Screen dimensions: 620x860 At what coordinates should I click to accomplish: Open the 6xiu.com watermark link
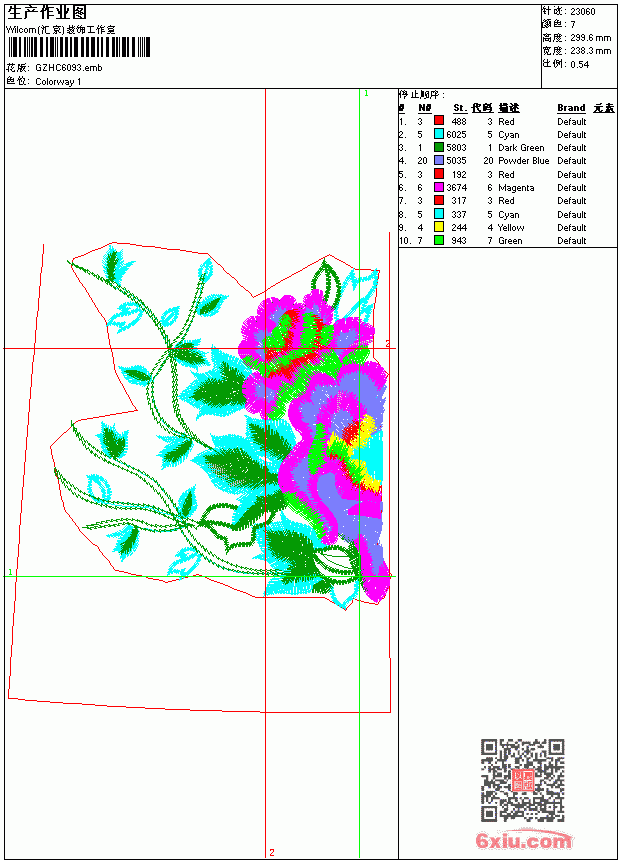pos(523,840)
